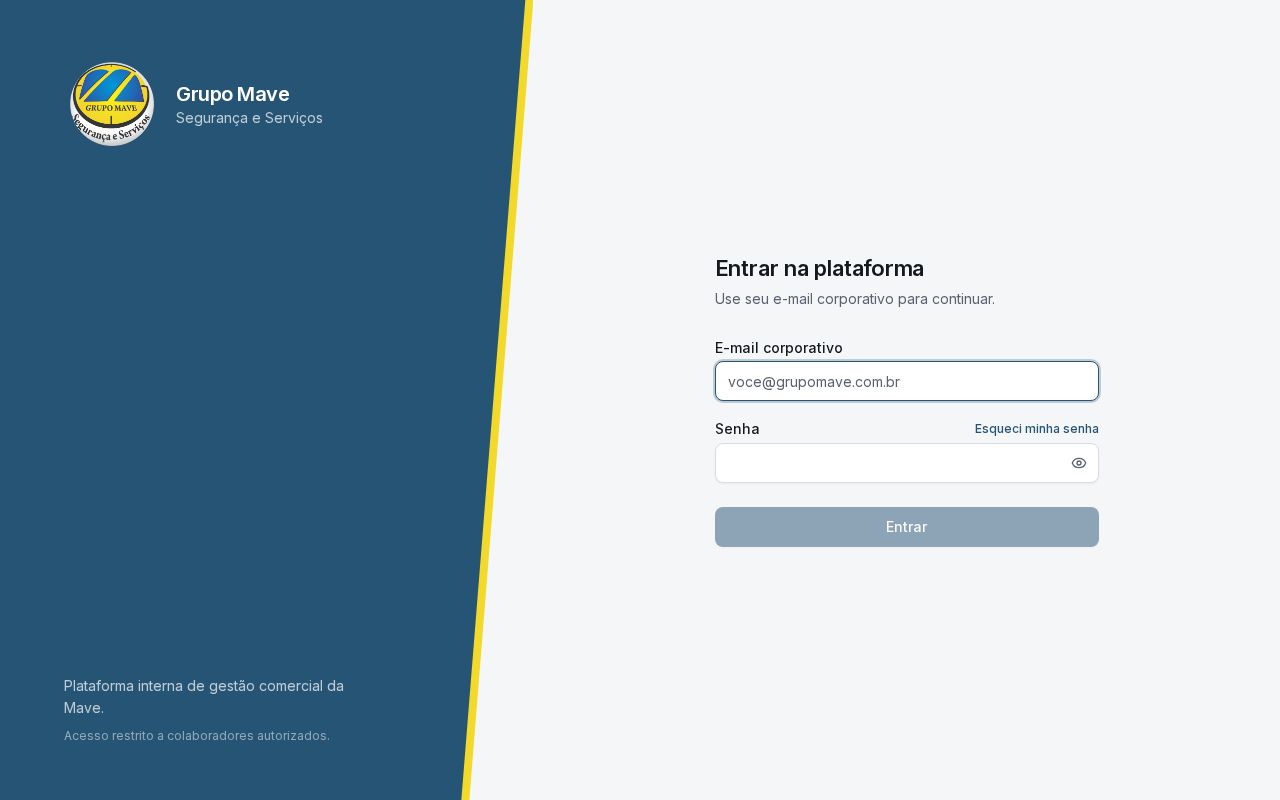Select 'Use seu e-mail corporativo para continuar.' text
The width and height of the screenshot is (1280, 800).
click(855, 299)
